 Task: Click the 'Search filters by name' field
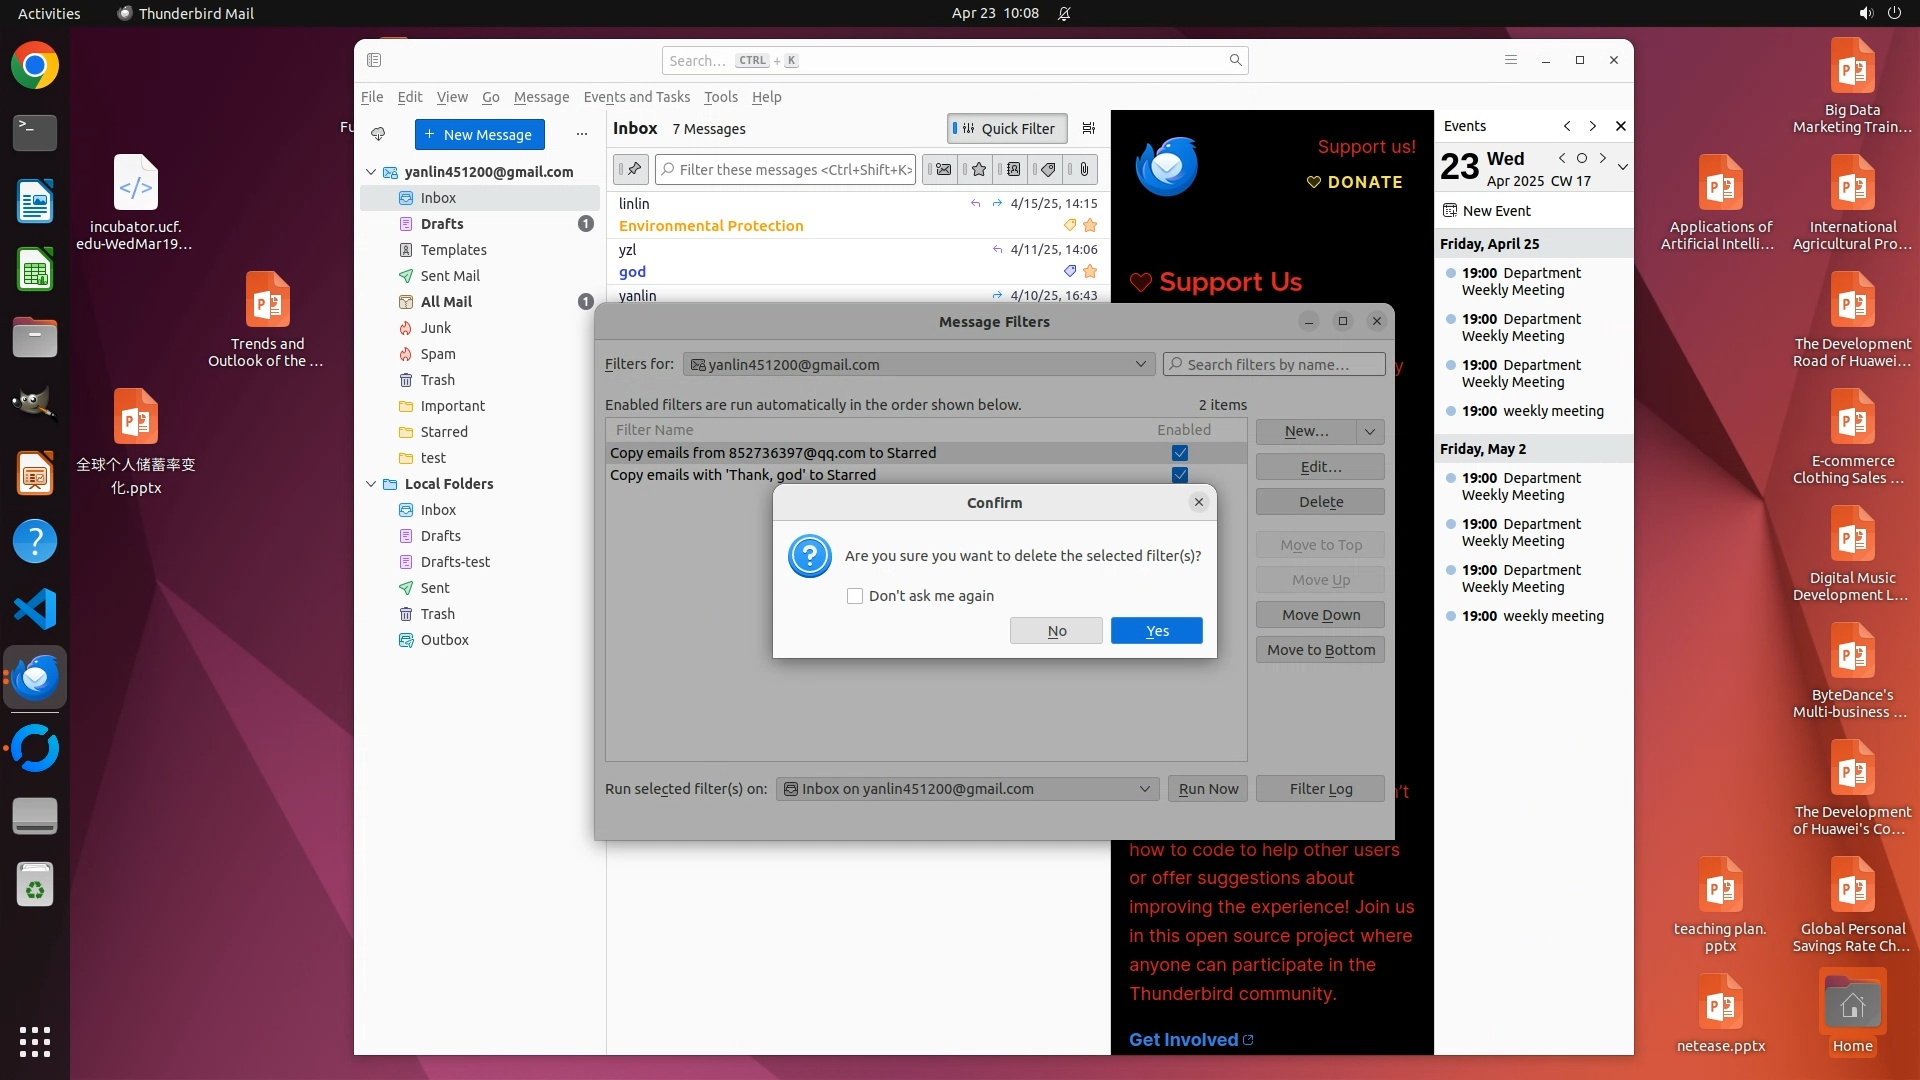click(1274, 365)
